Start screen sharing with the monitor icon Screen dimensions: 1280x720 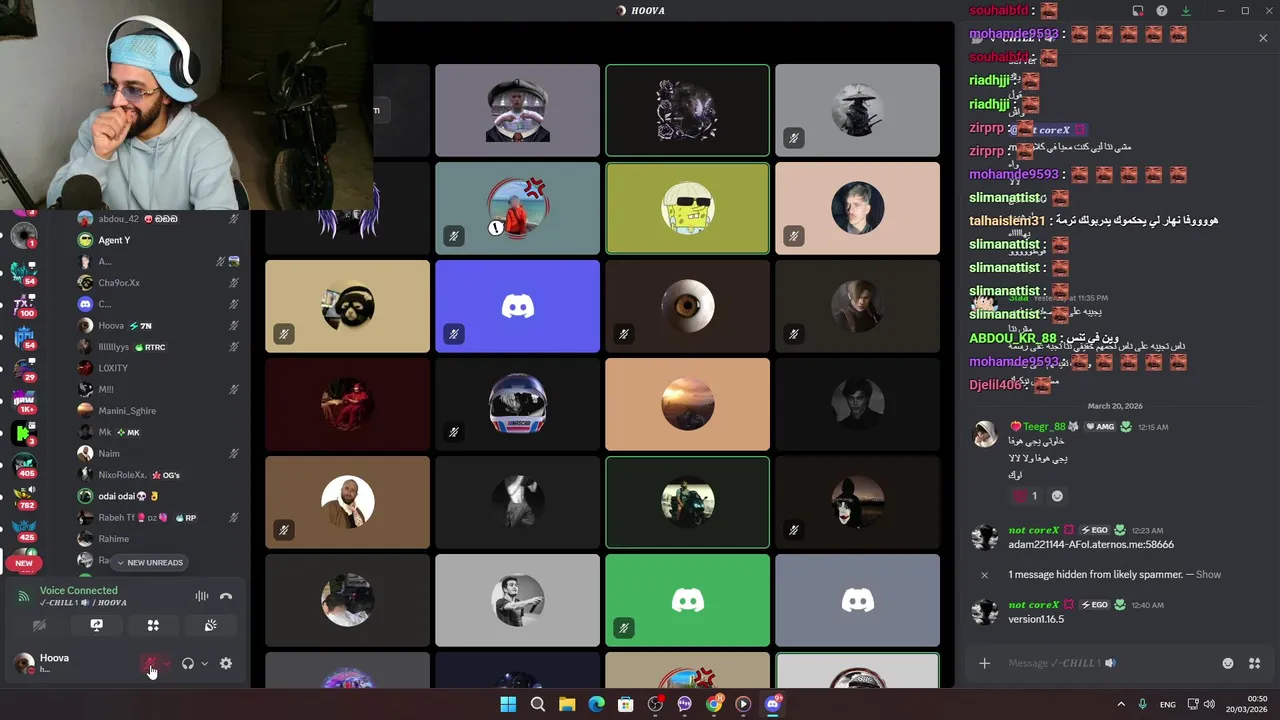tap(96, 625)
